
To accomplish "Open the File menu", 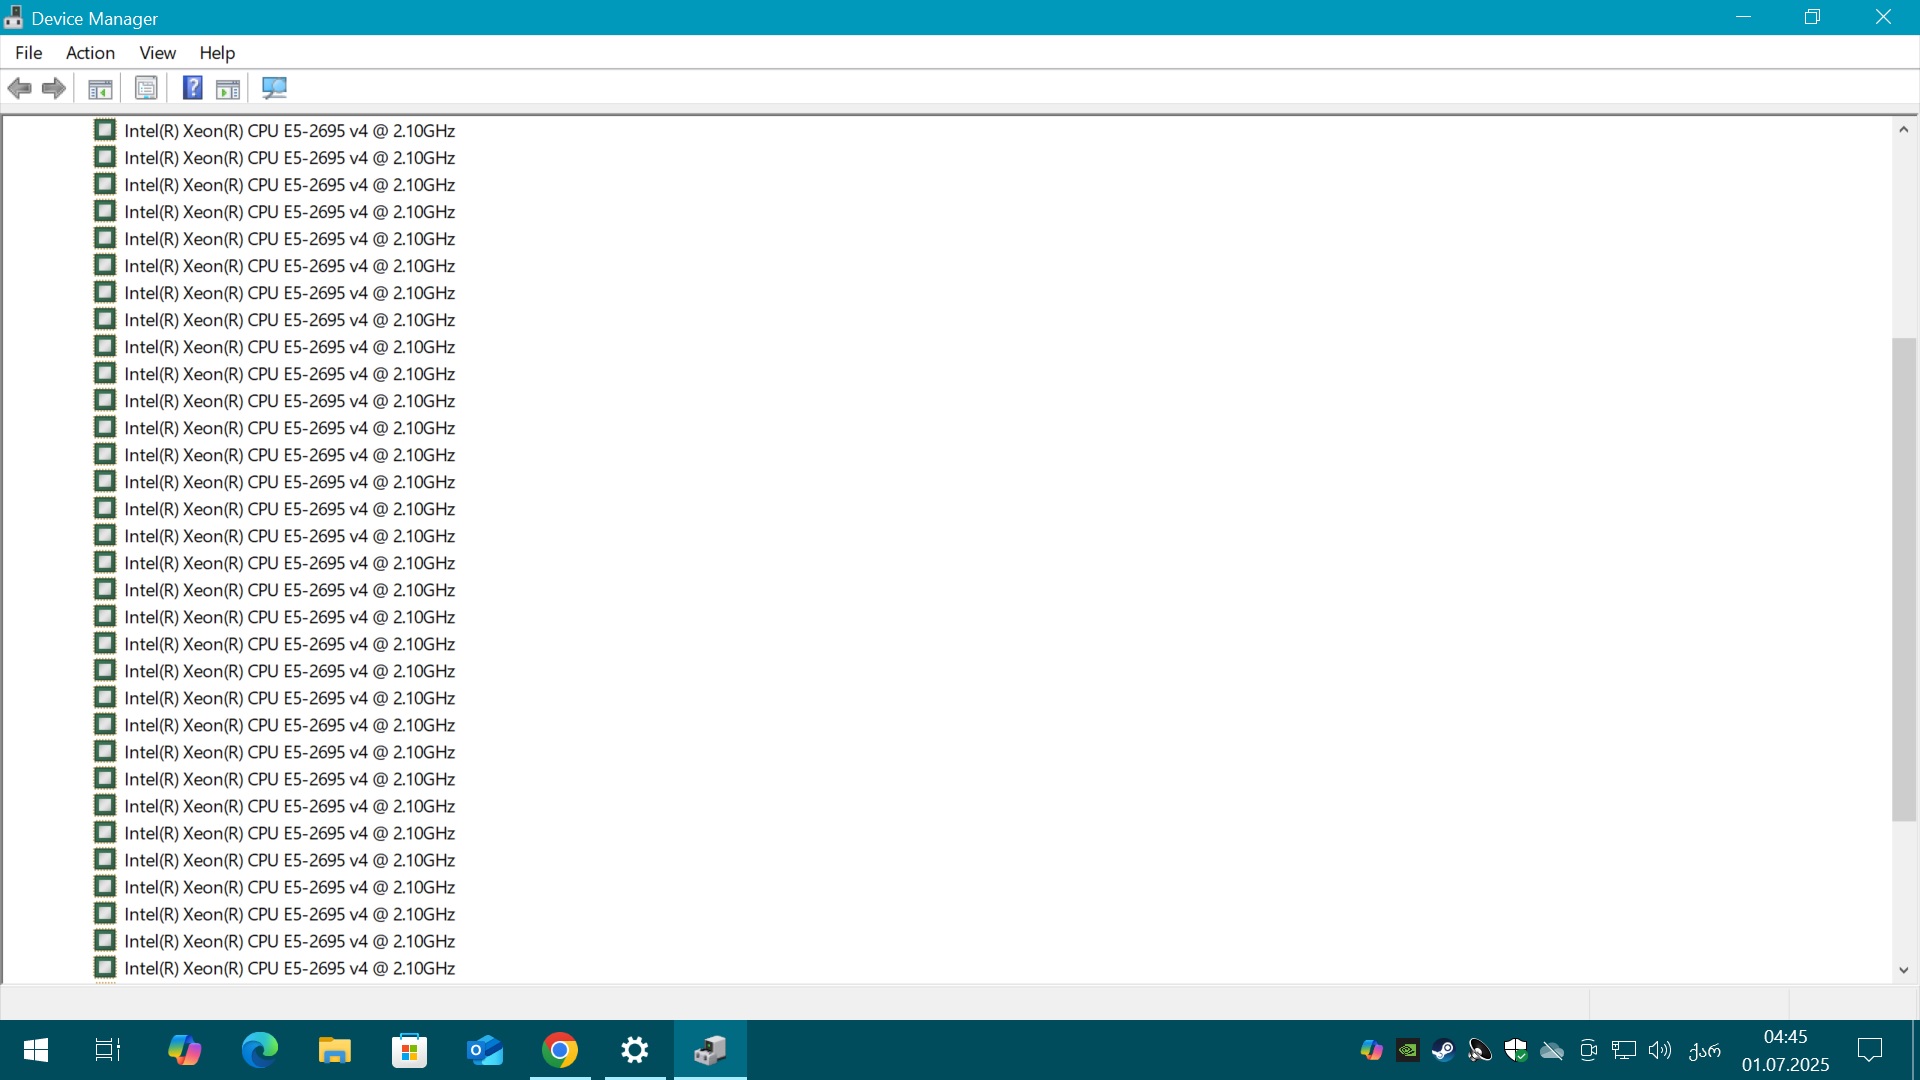I will [x=28, y=53].
